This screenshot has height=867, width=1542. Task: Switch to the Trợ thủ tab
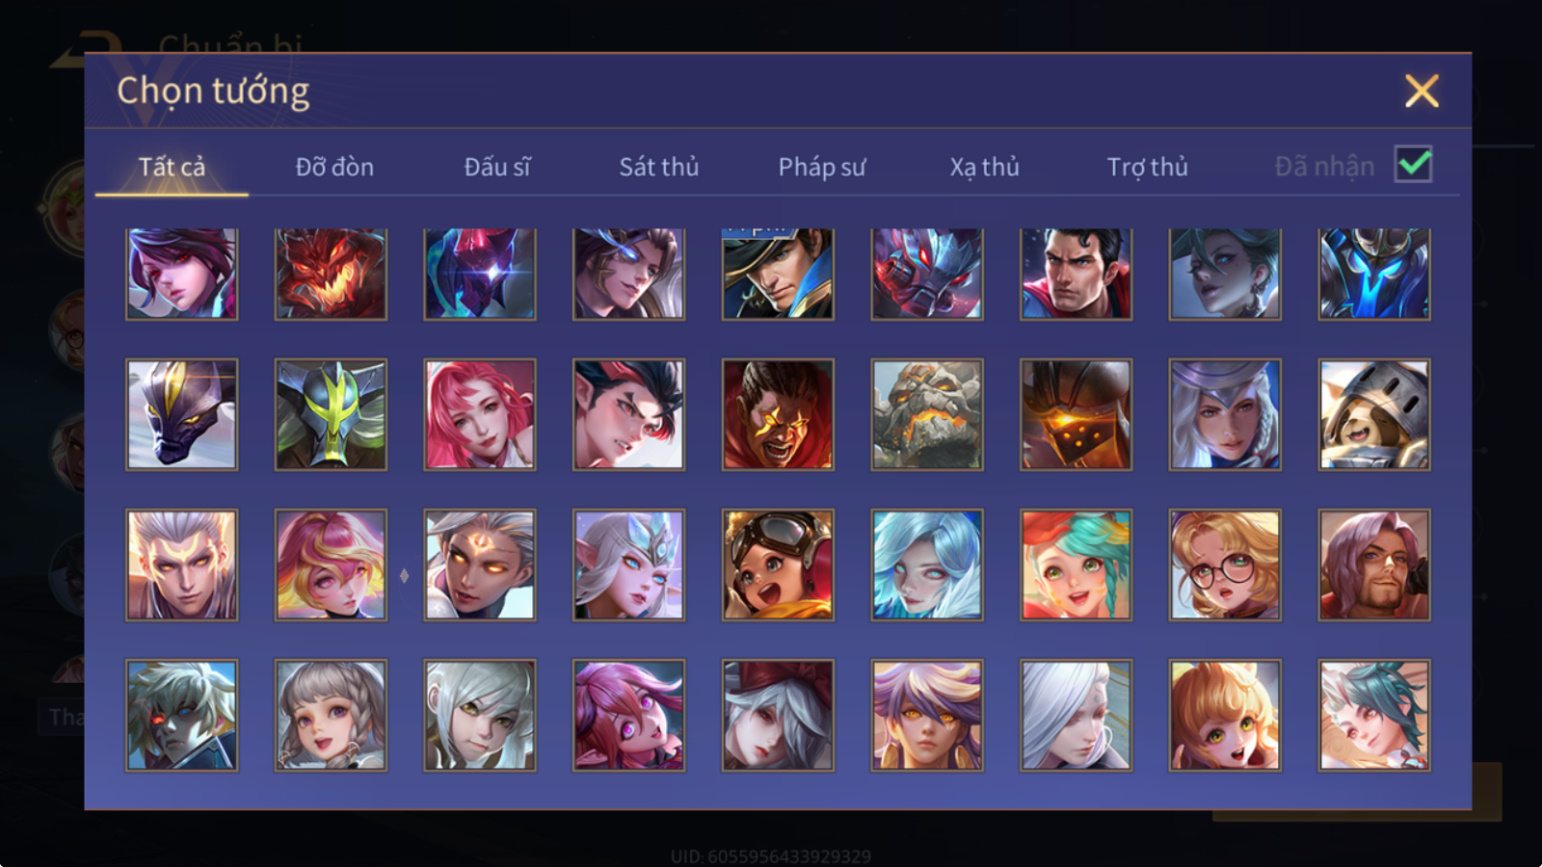click(x=1147, y=167)
